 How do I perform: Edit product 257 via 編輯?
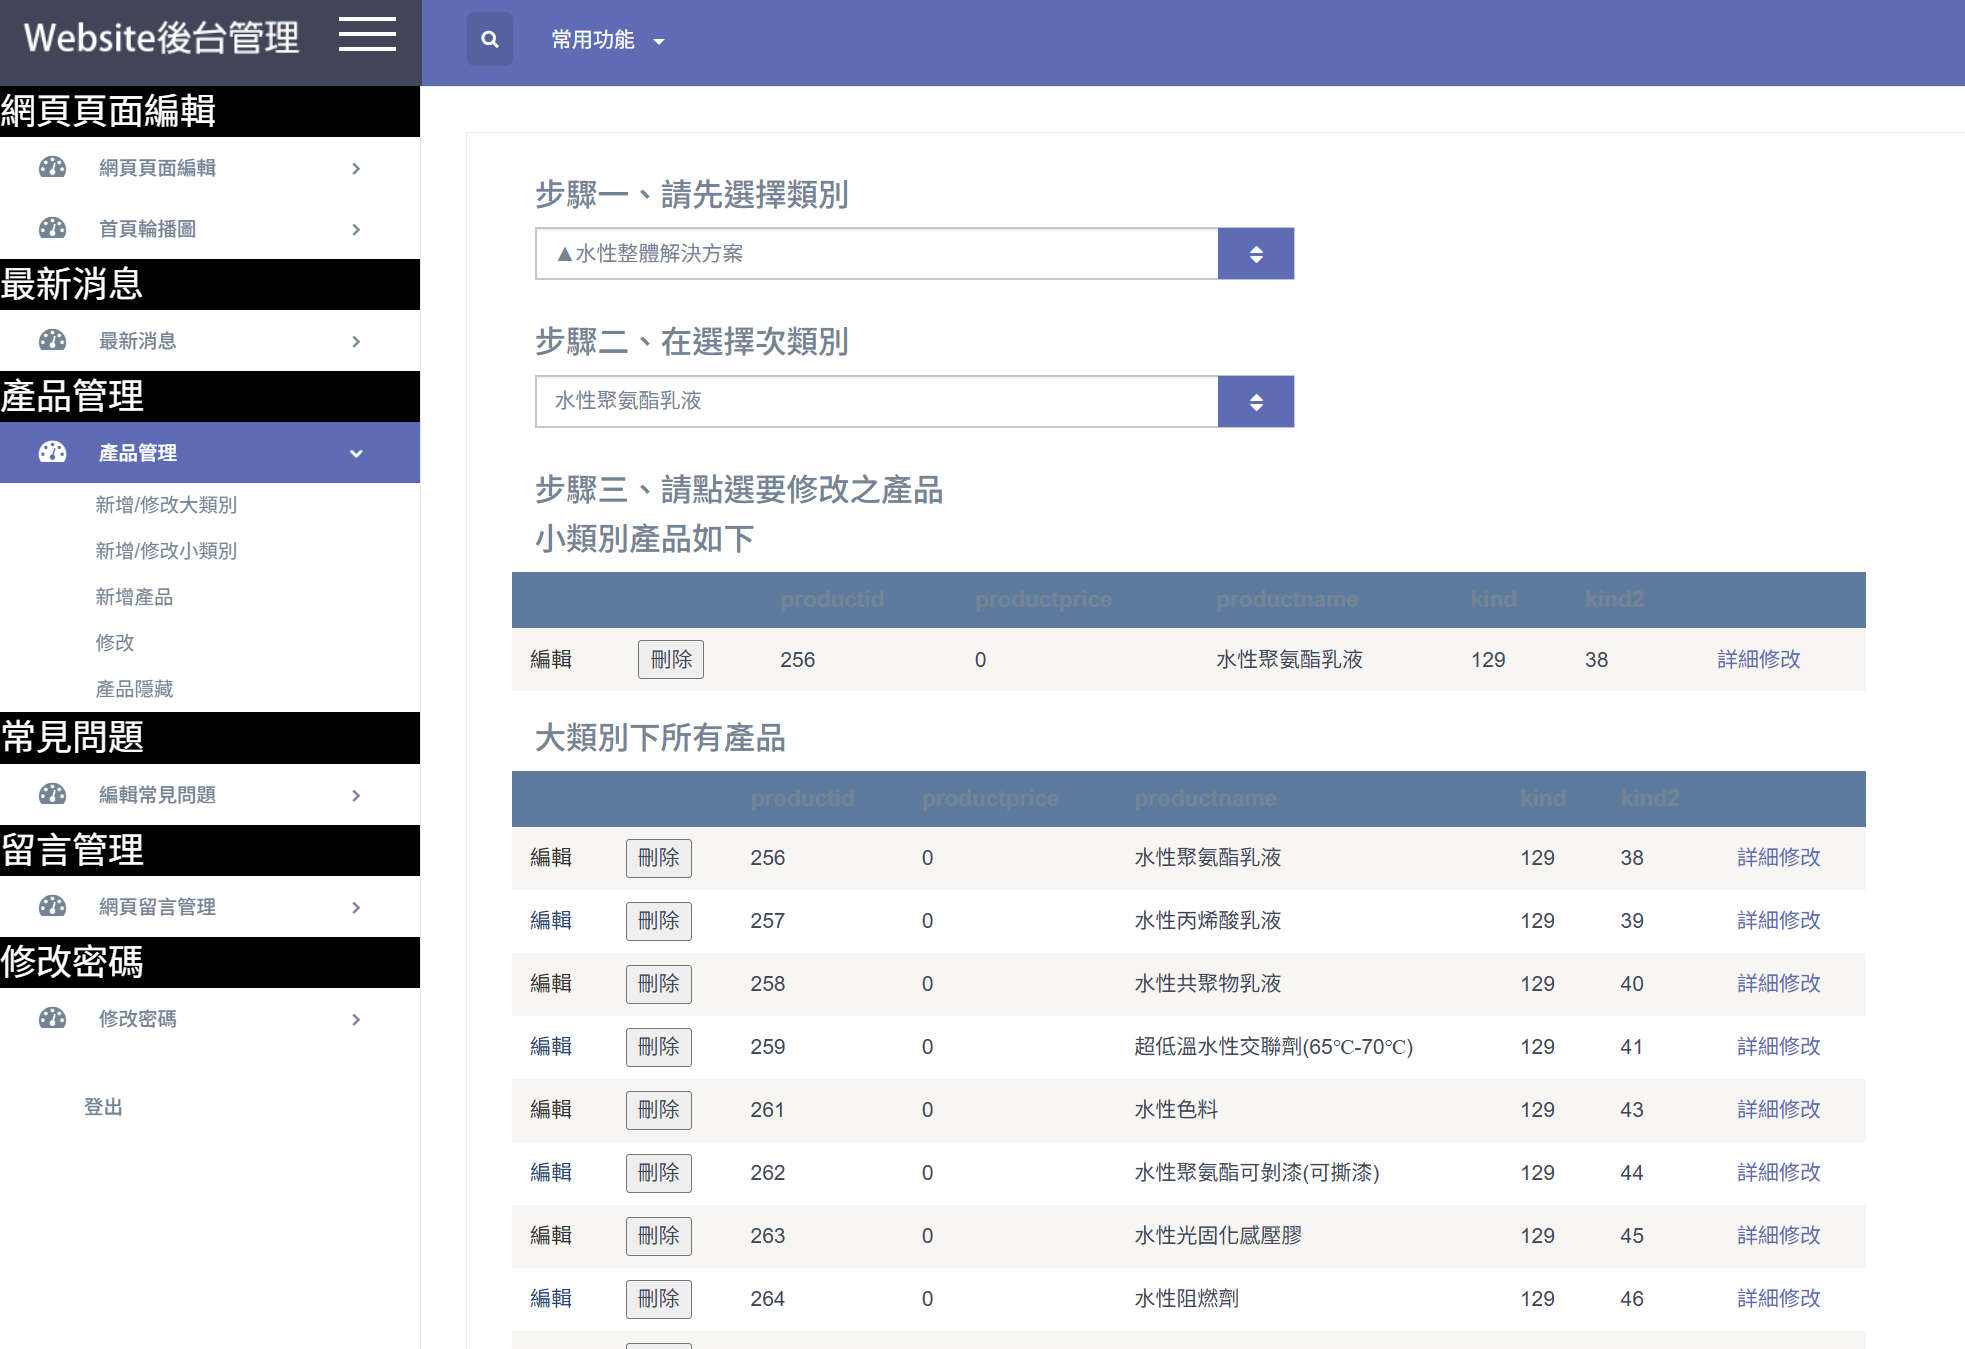(x=551, y=920)
